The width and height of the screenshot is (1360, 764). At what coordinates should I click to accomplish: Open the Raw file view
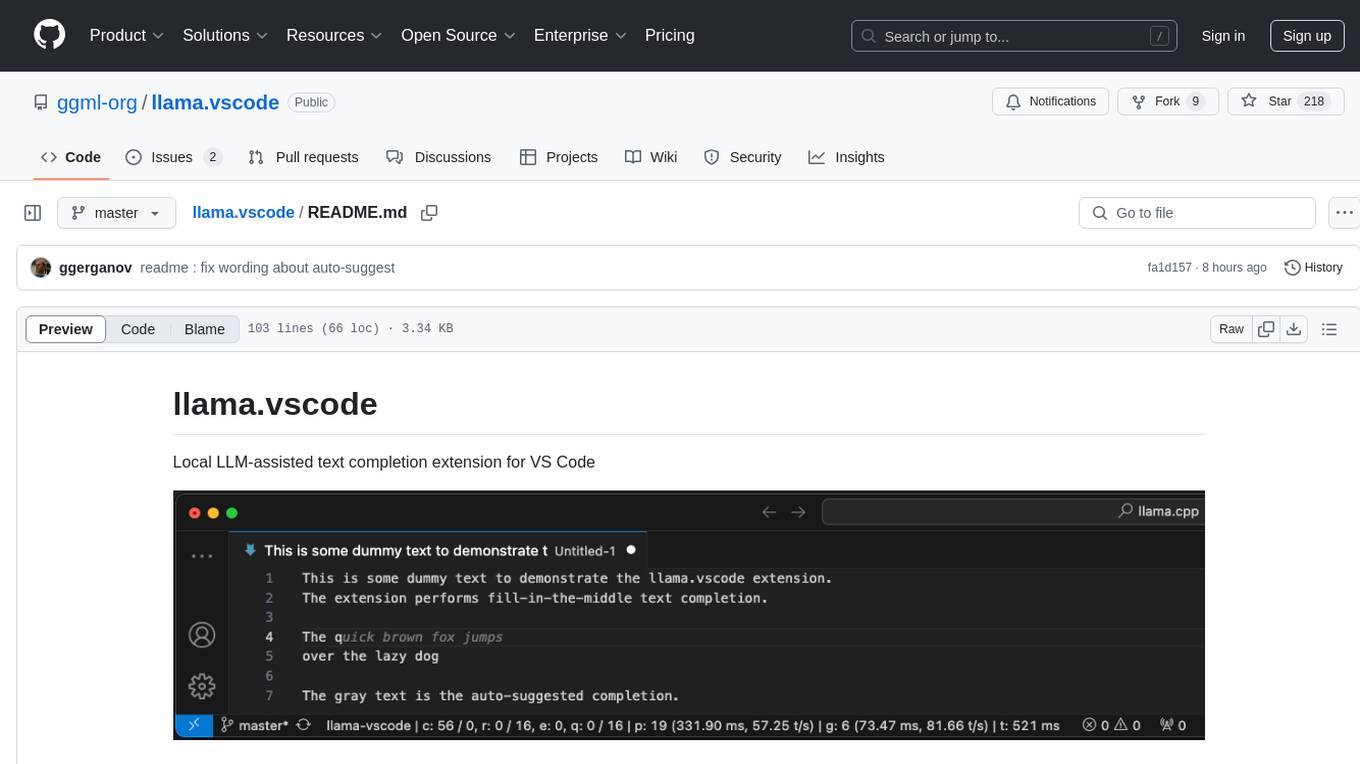[x=1231, y=329]
